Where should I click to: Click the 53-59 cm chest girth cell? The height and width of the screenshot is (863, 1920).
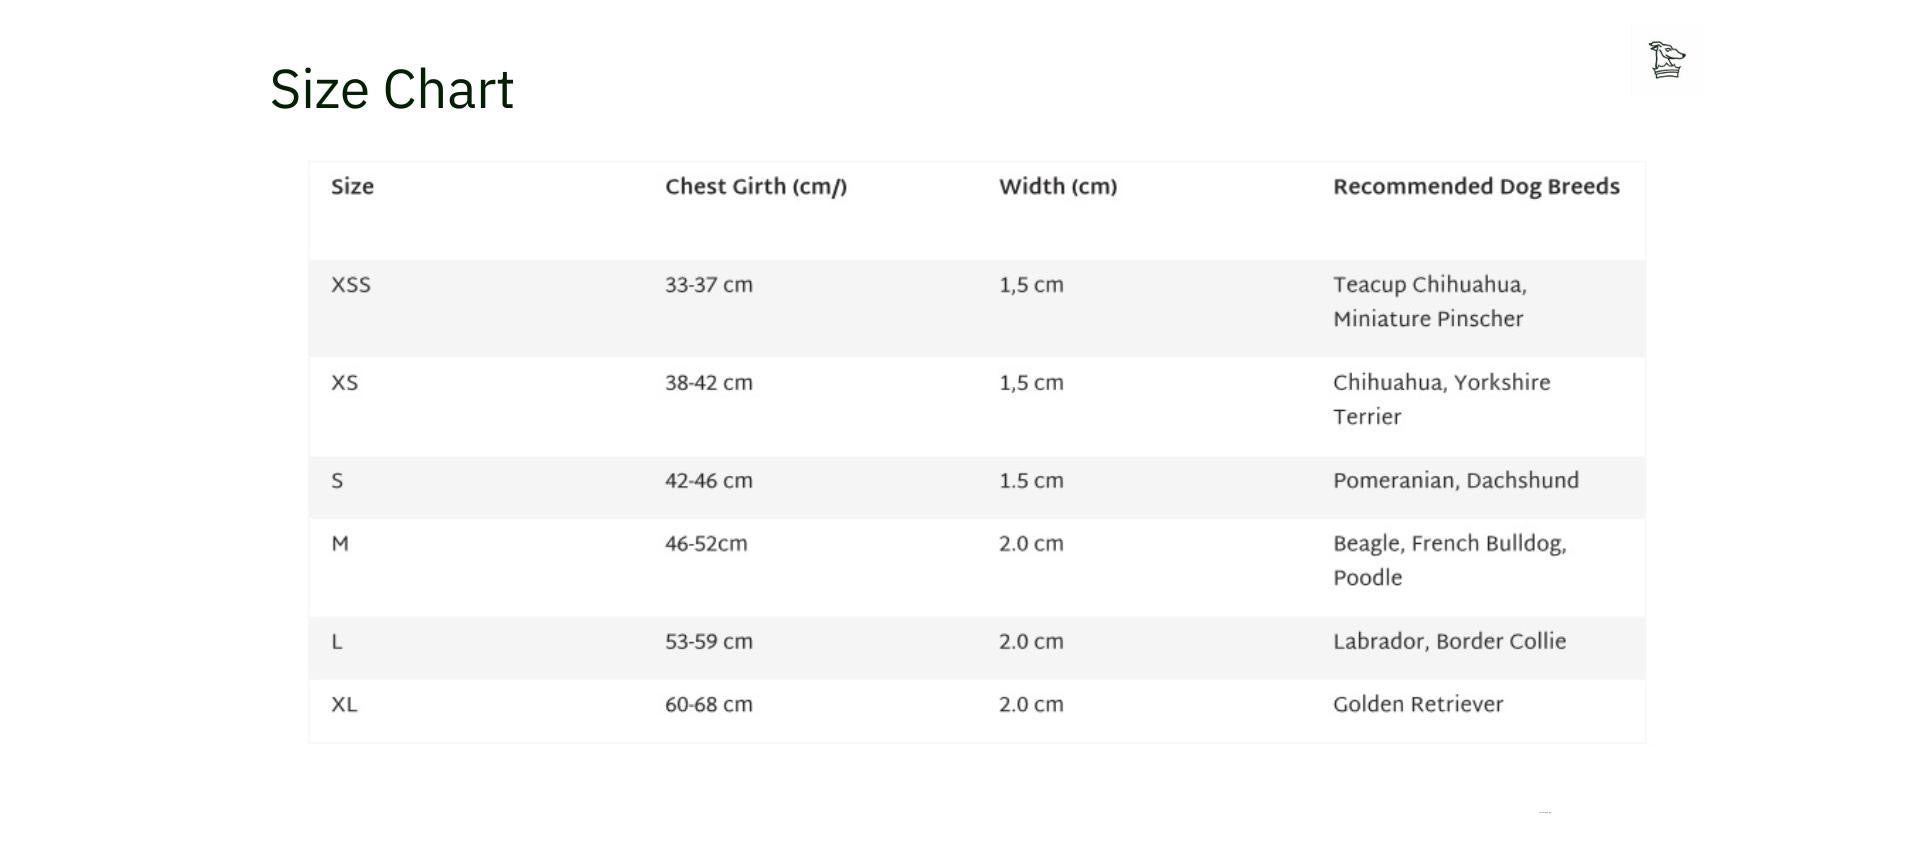tap(709, 642)
